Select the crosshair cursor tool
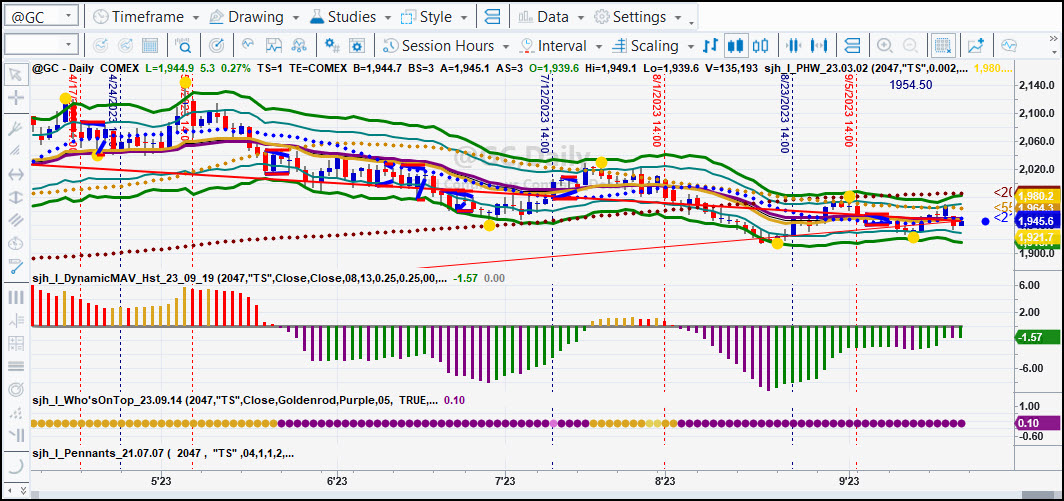1064x501 pixels. tap(16, 98)
